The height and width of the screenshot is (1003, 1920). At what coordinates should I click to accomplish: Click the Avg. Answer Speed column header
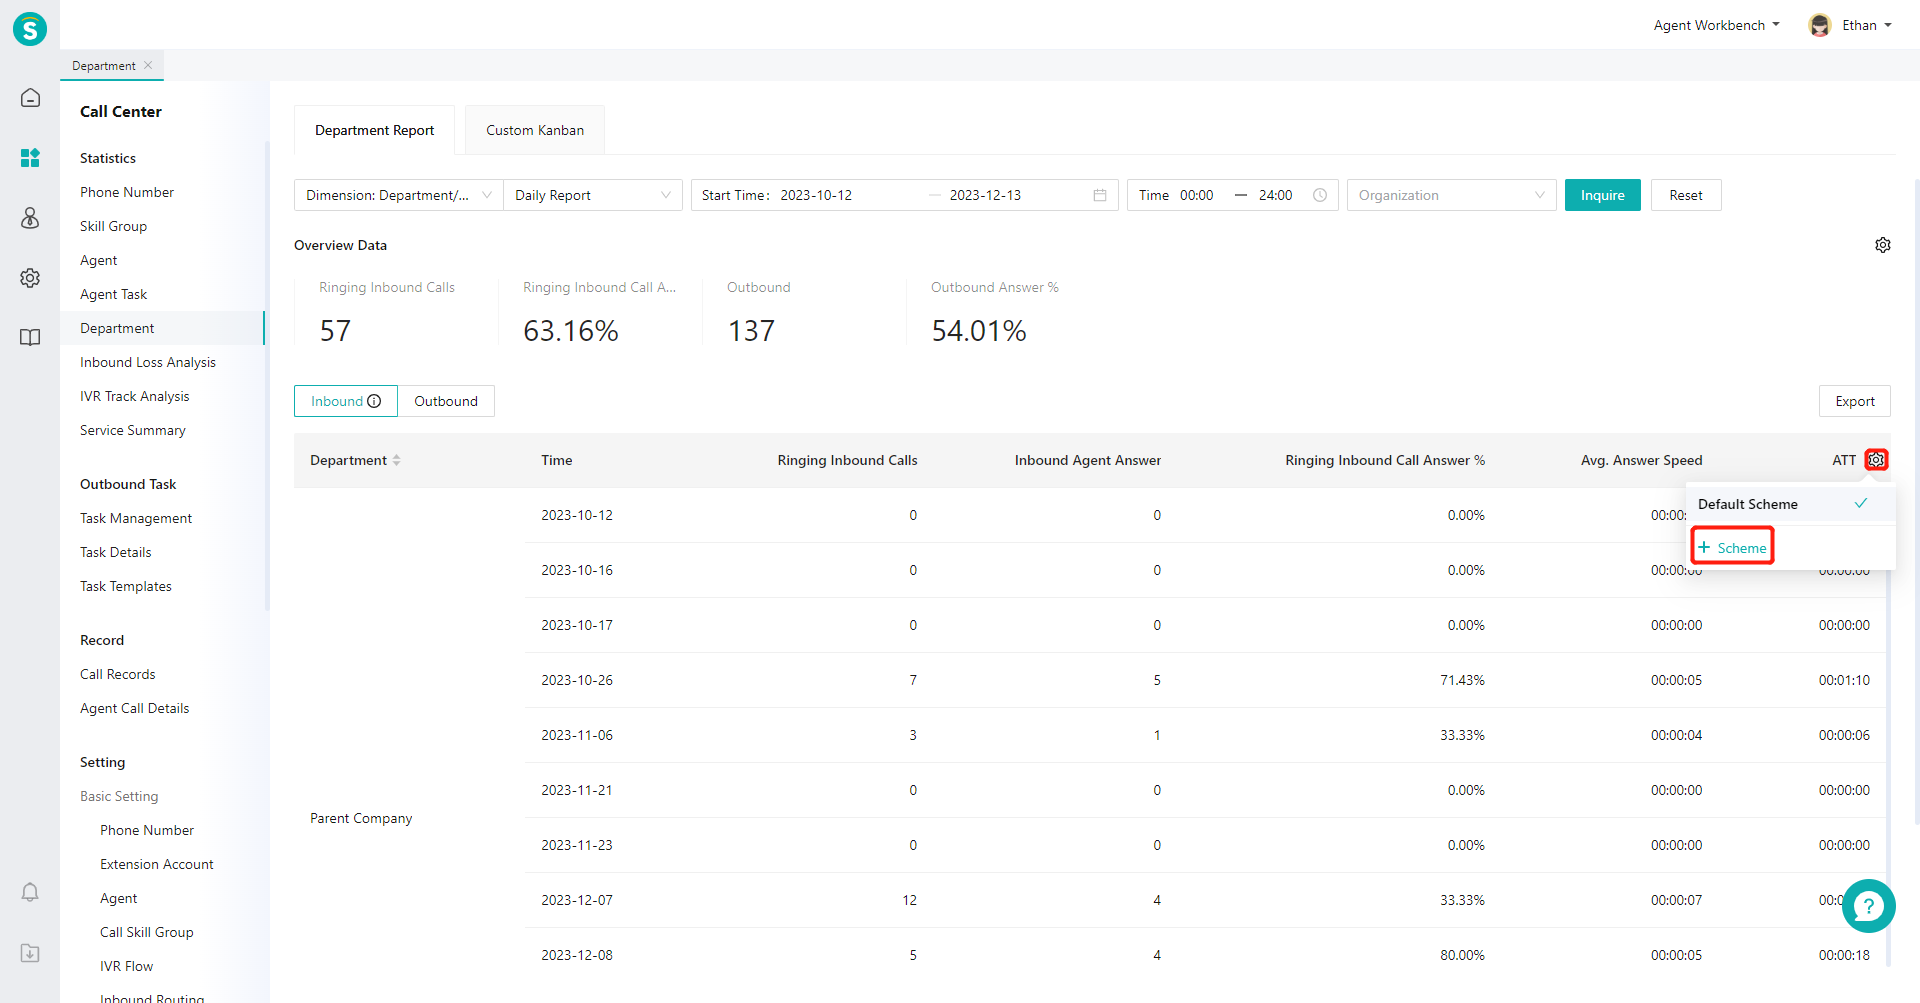(x=1641, y=460)
